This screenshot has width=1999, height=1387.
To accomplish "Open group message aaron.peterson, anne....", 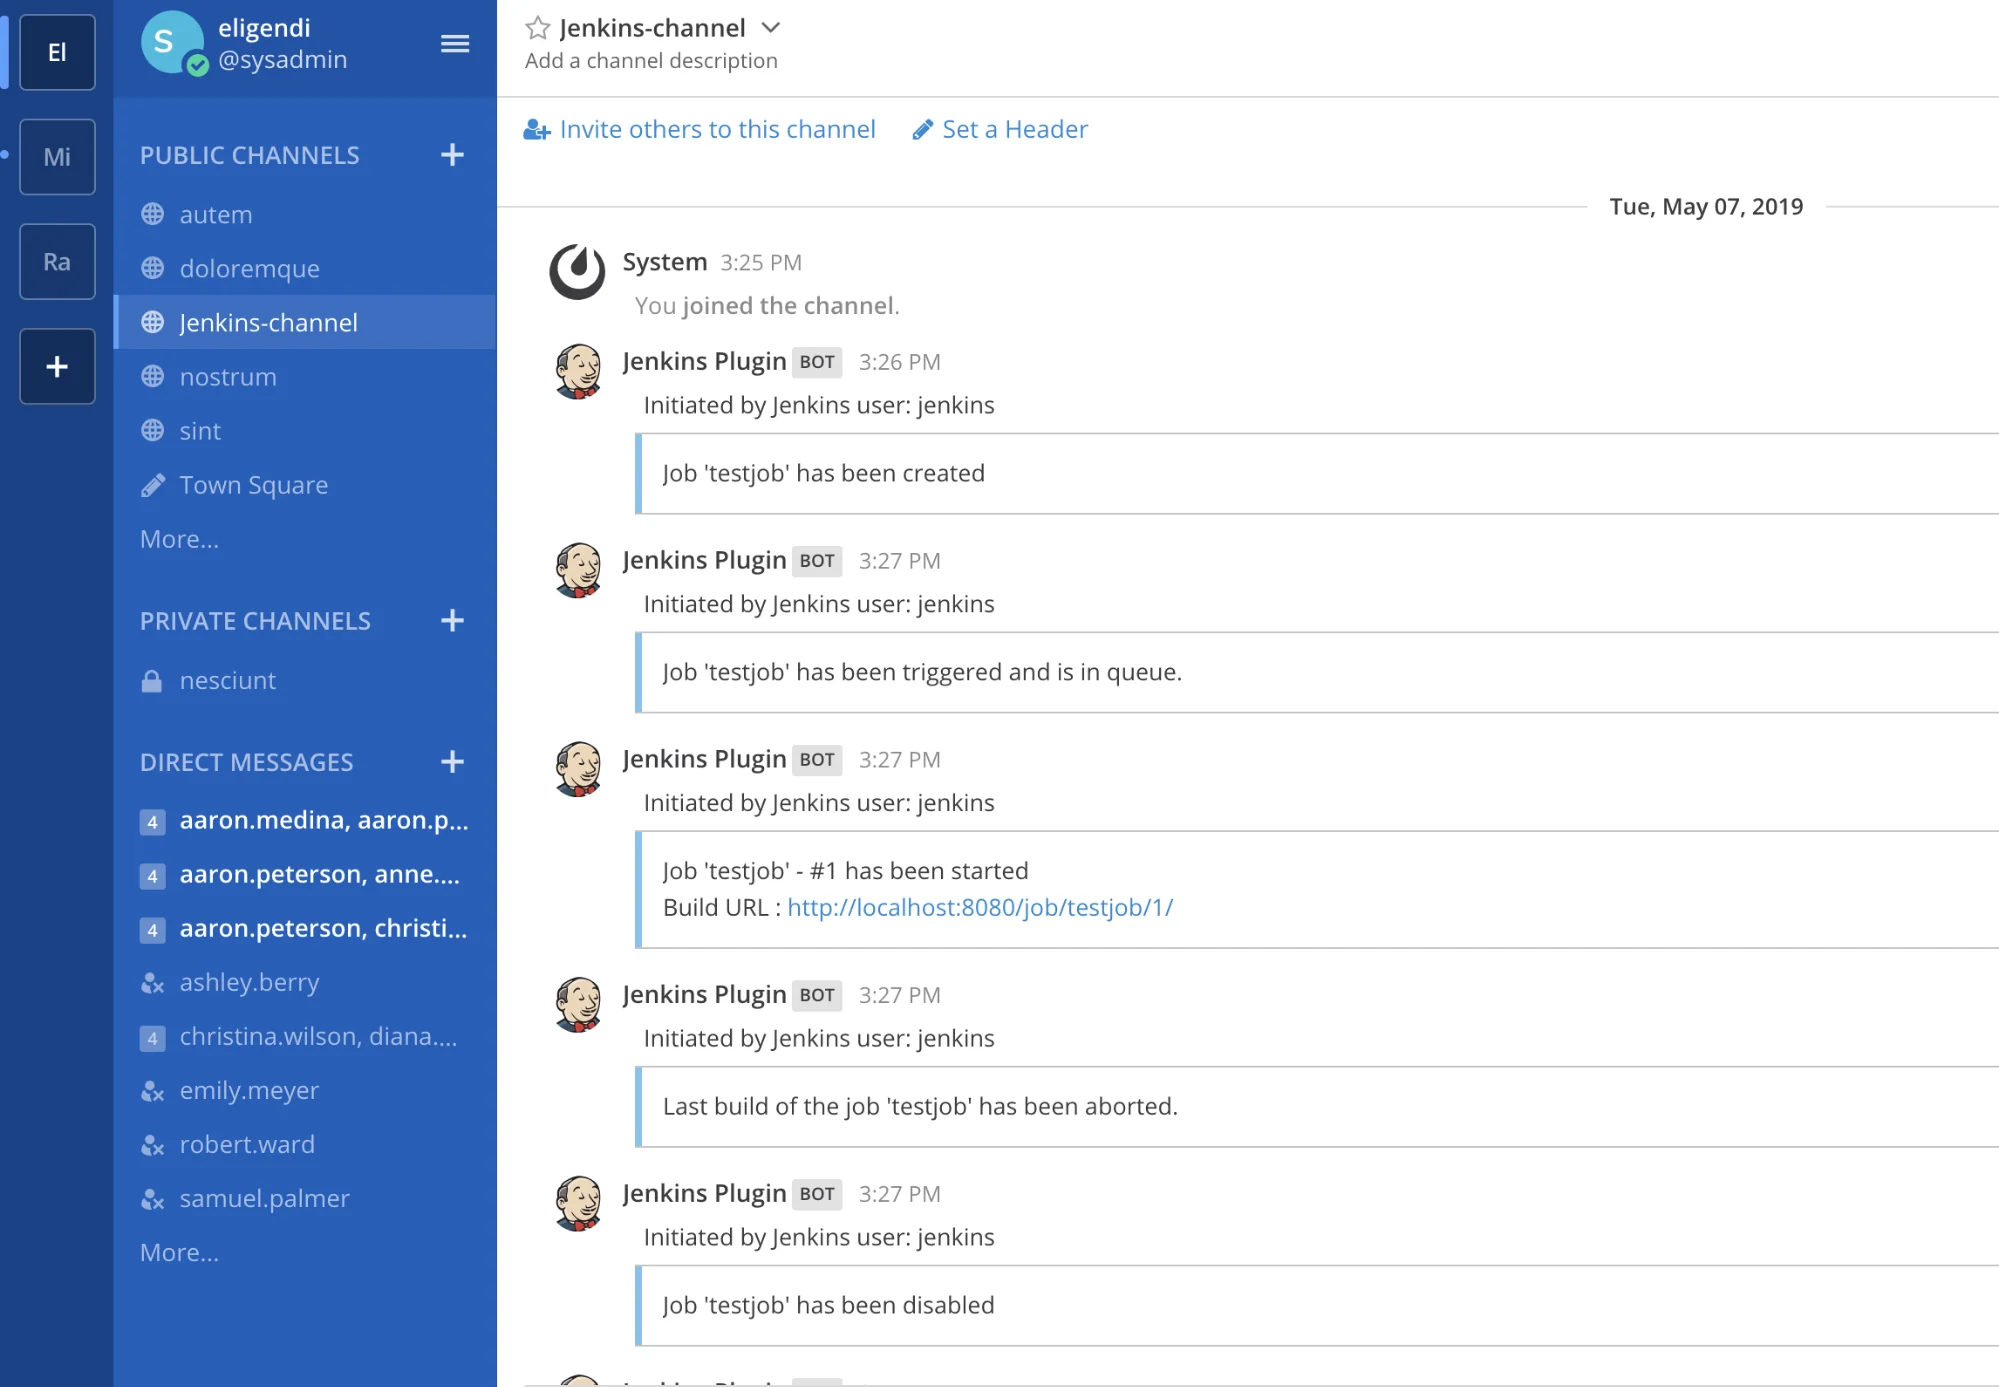I will coord(305,875).
